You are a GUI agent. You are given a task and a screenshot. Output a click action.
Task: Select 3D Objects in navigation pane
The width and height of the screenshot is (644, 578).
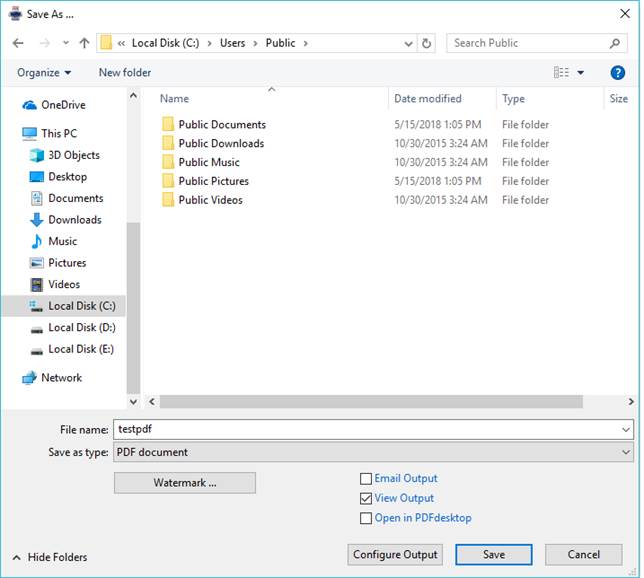tap(73, 155)
